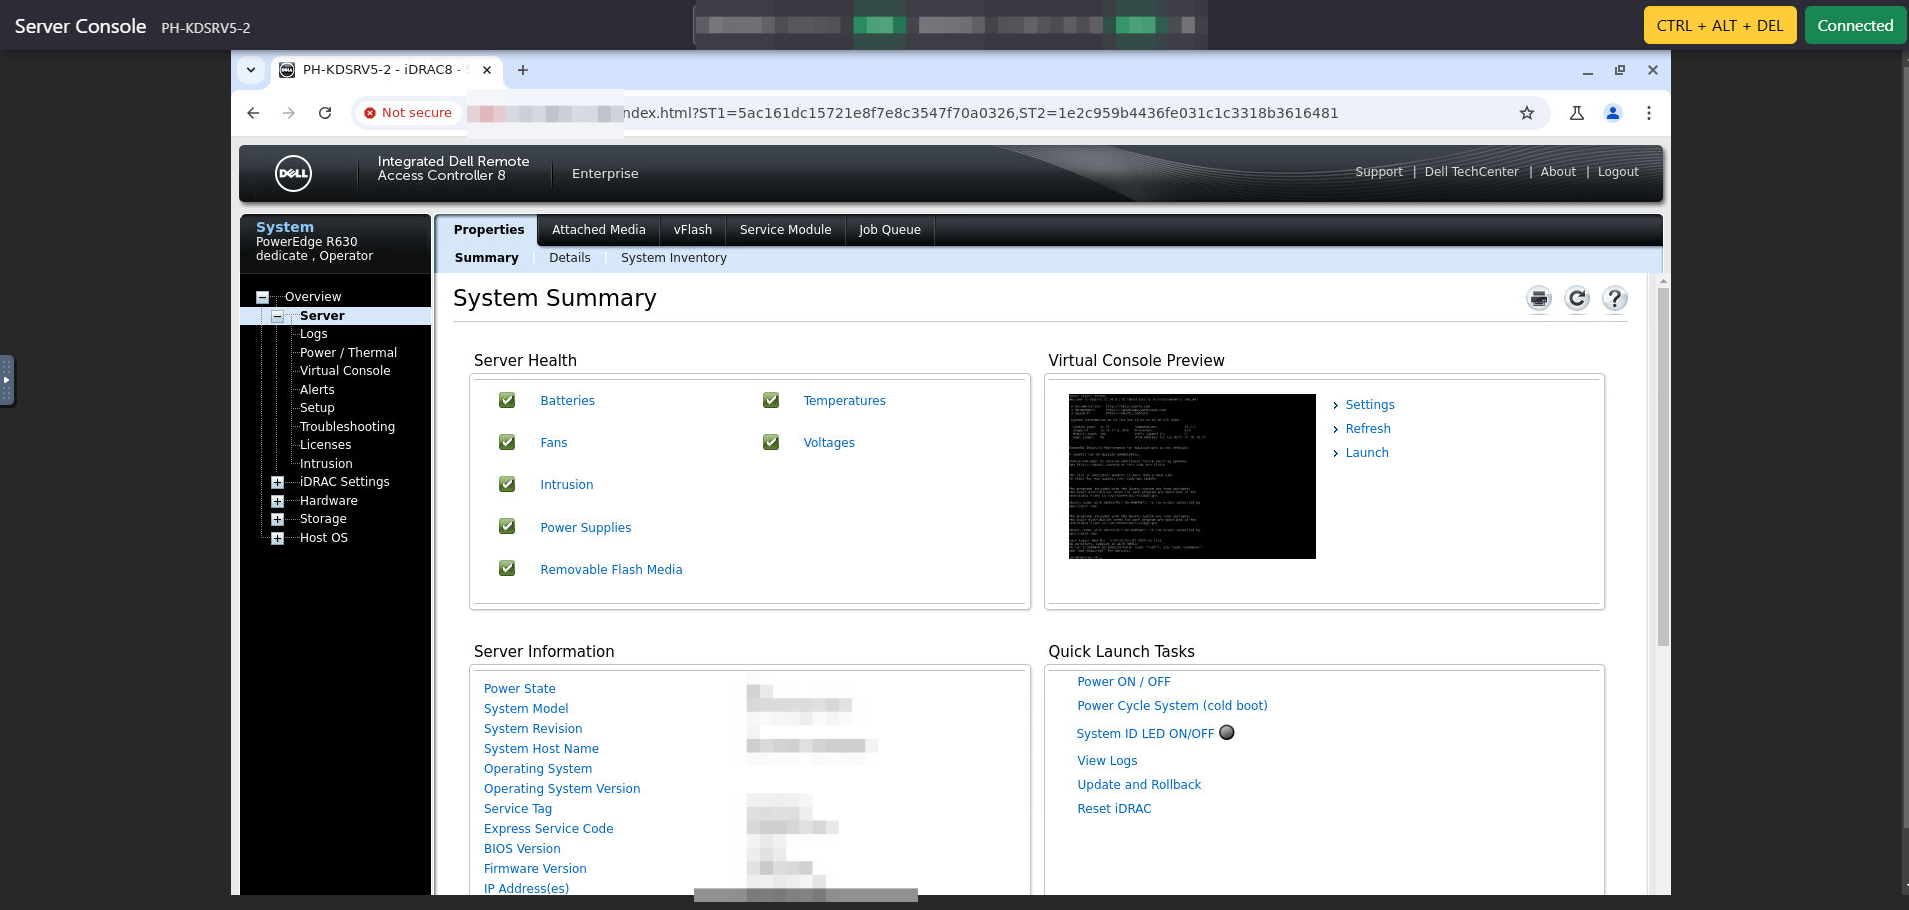Open the tab search dropdown
The image size is (1909, 910).
pyautogui.click(x=251, y=70)
